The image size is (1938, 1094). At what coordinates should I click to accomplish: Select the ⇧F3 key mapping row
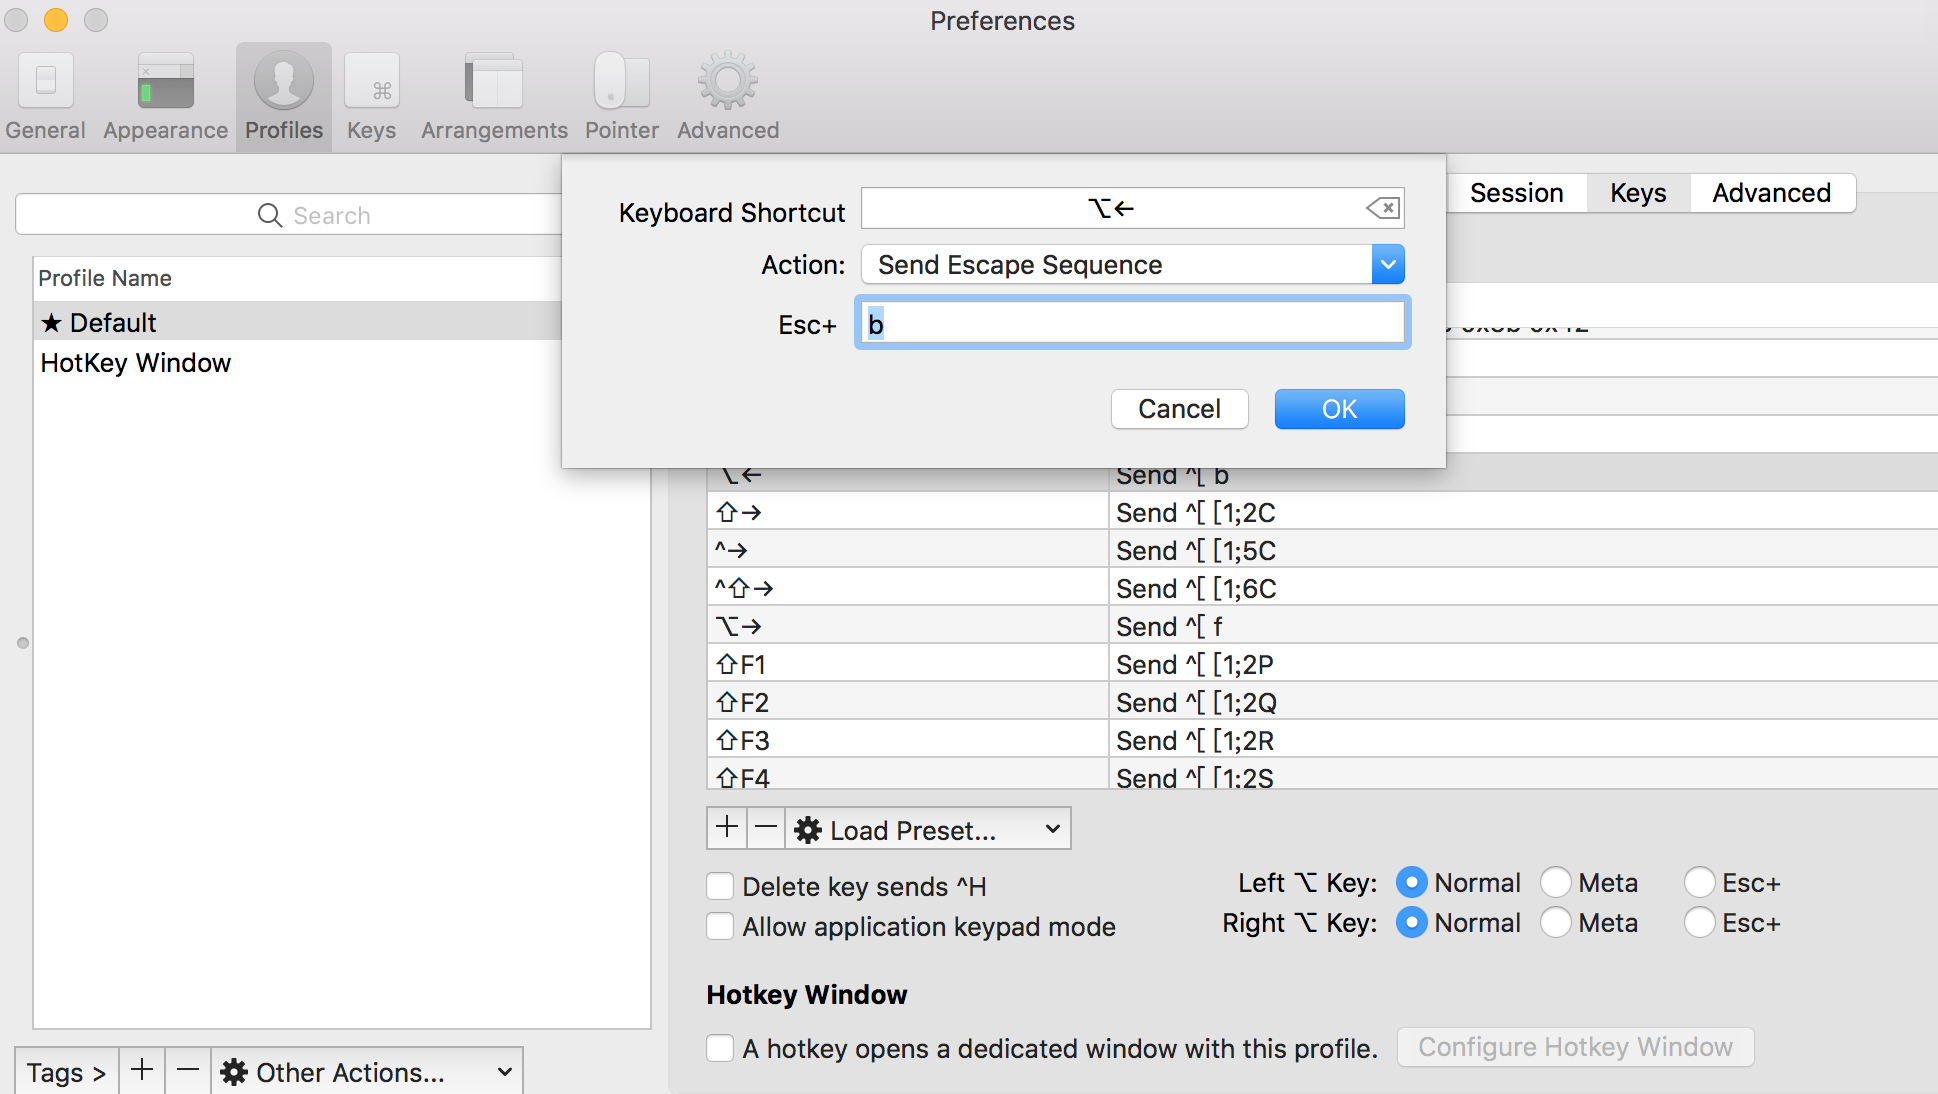pyautogui.click(x=1322, y=740)
